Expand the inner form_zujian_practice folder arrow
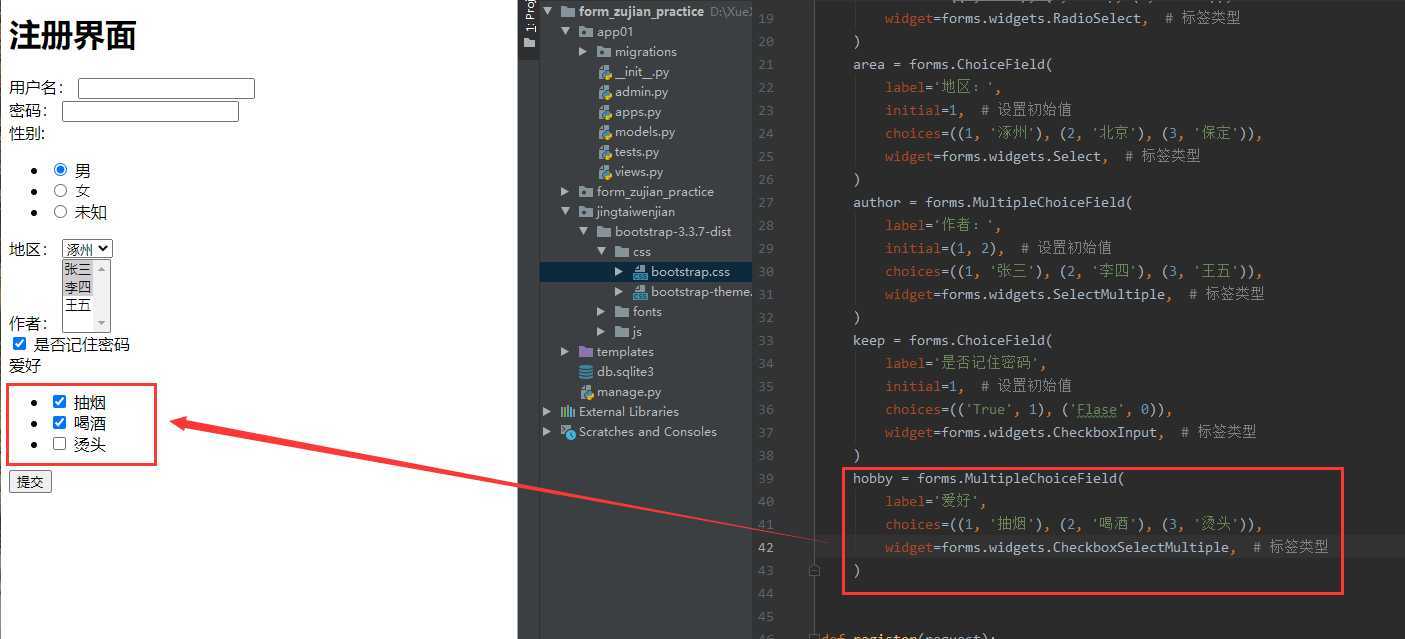 [566, 192]
